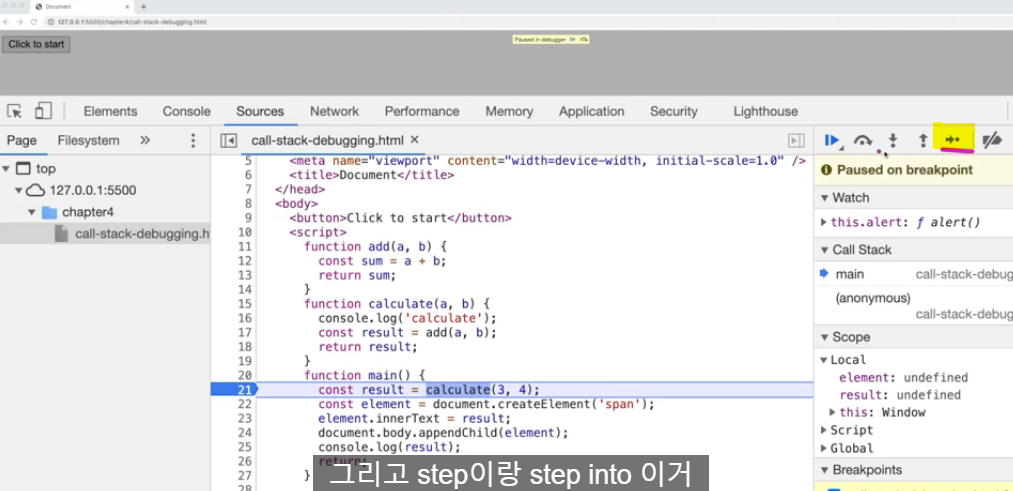Collapse the Watch section
Image resolution: width=1013 pixels, height=491 pixels.
click(x=824, y=198)
